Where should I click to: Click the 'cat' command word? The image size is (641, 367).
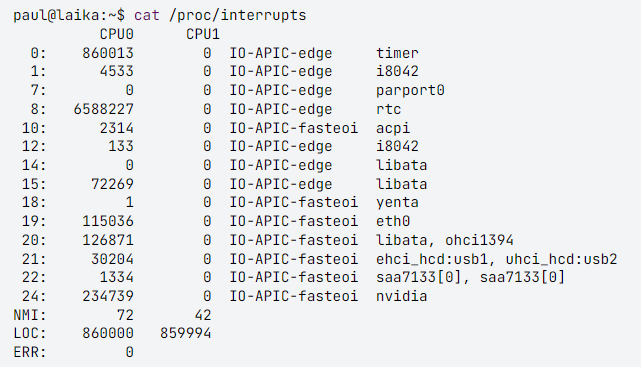click(147, 16)
